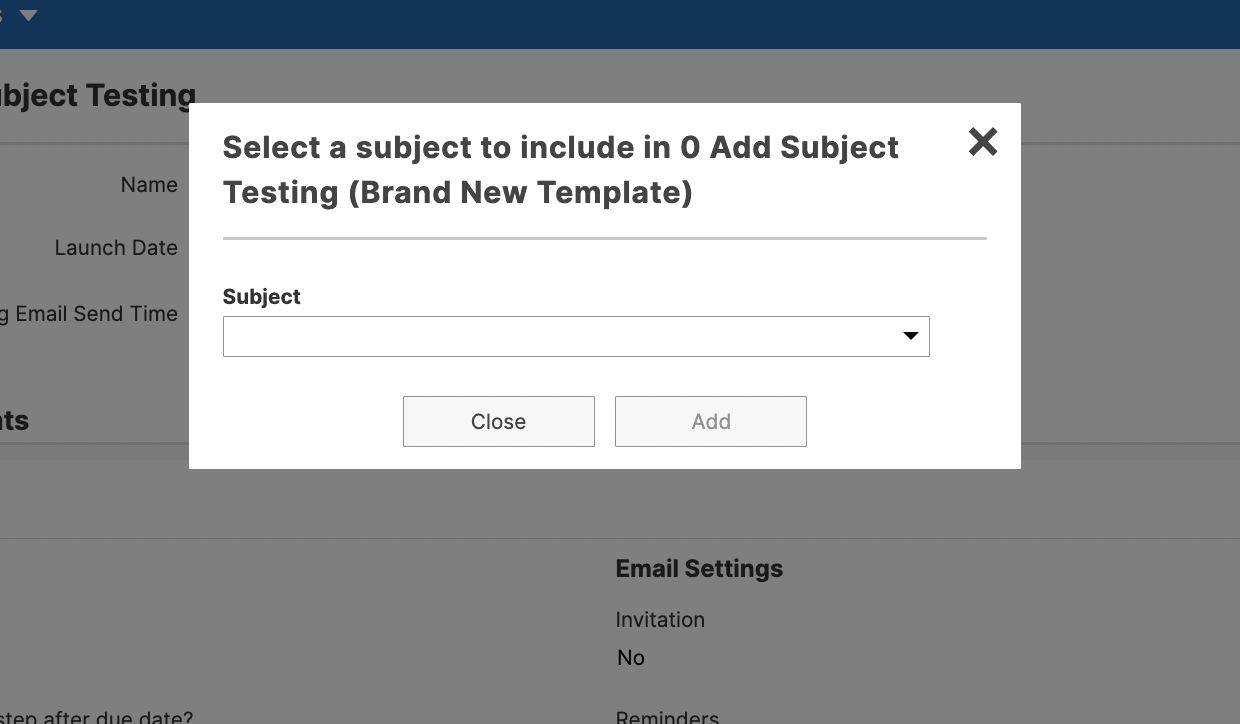Click the Name label behind the dialog
Image resolution: width=1240 pixels, height=724 pixels.
(x=149, y=185)
